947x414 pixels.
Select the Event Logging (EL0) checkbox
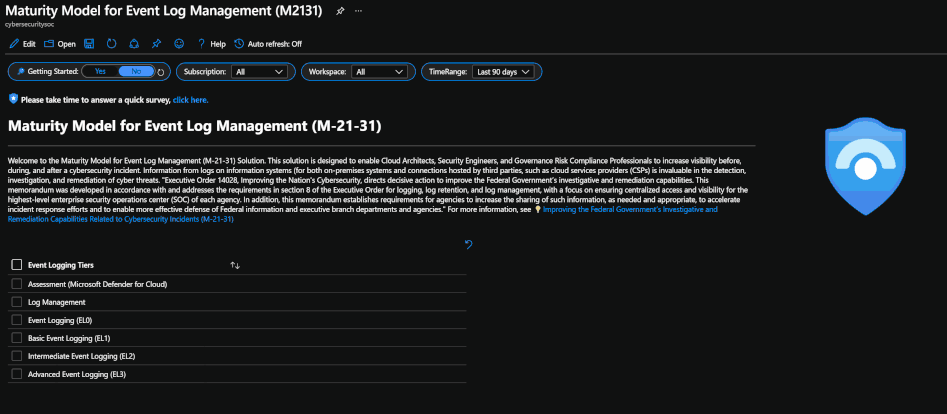pyautogui.click(x=17, y=320)
